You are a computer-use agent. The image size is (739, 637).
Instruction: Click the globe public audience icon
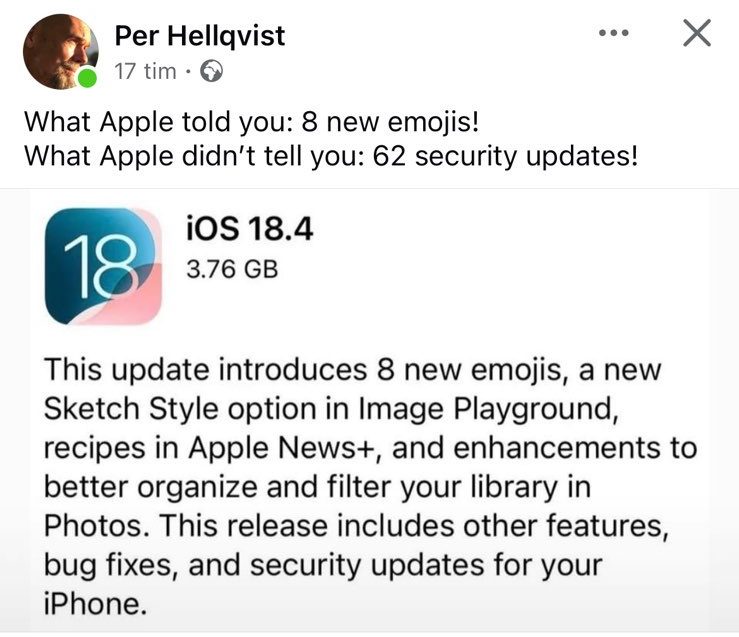212,72
